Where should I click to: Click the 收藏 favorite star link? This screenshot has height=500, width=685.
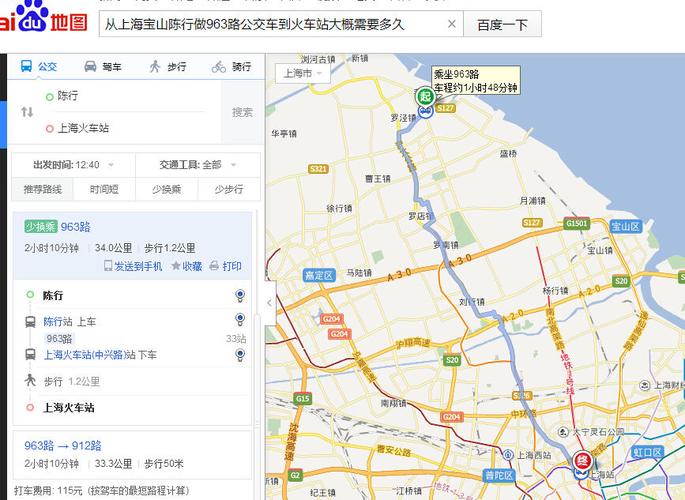[x=187, y=266]
